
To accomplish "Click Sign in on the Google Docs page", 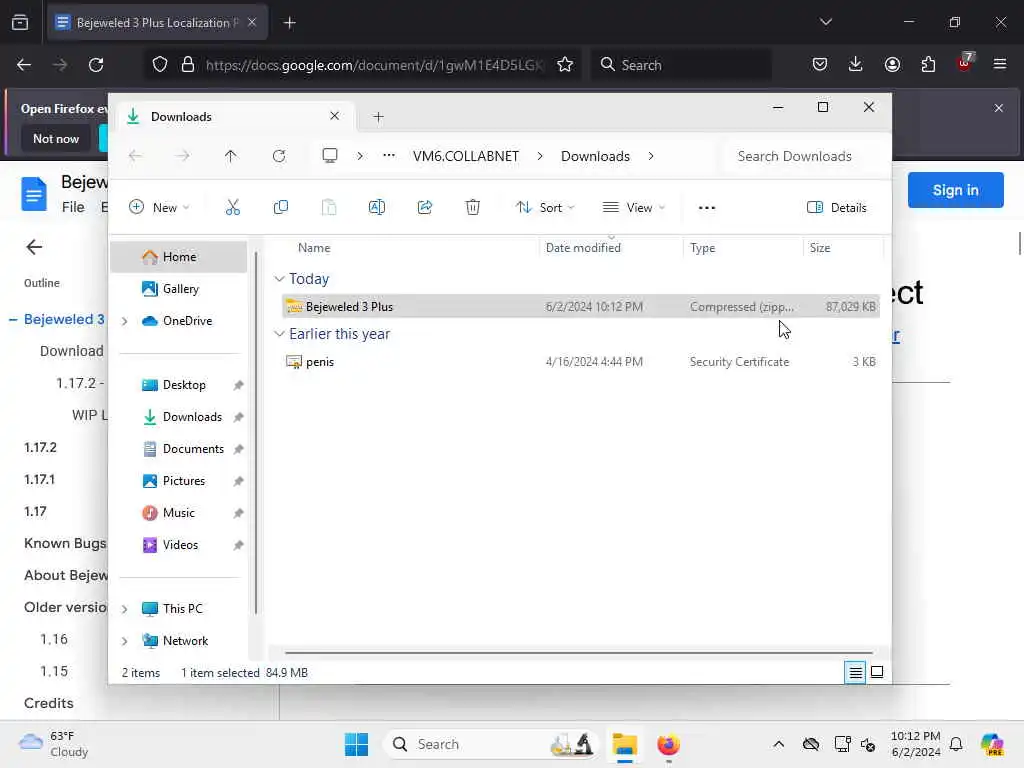I will click(955, 190).
